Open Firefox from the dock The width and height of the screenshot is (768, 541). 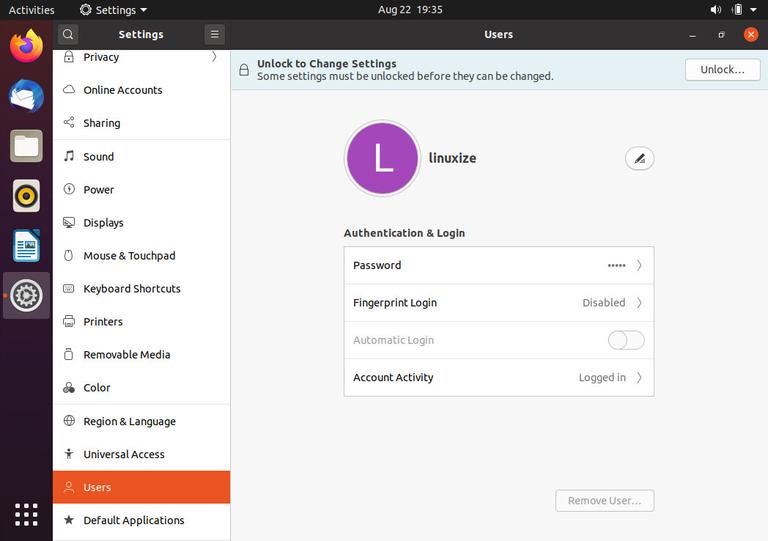coord(27,46)
